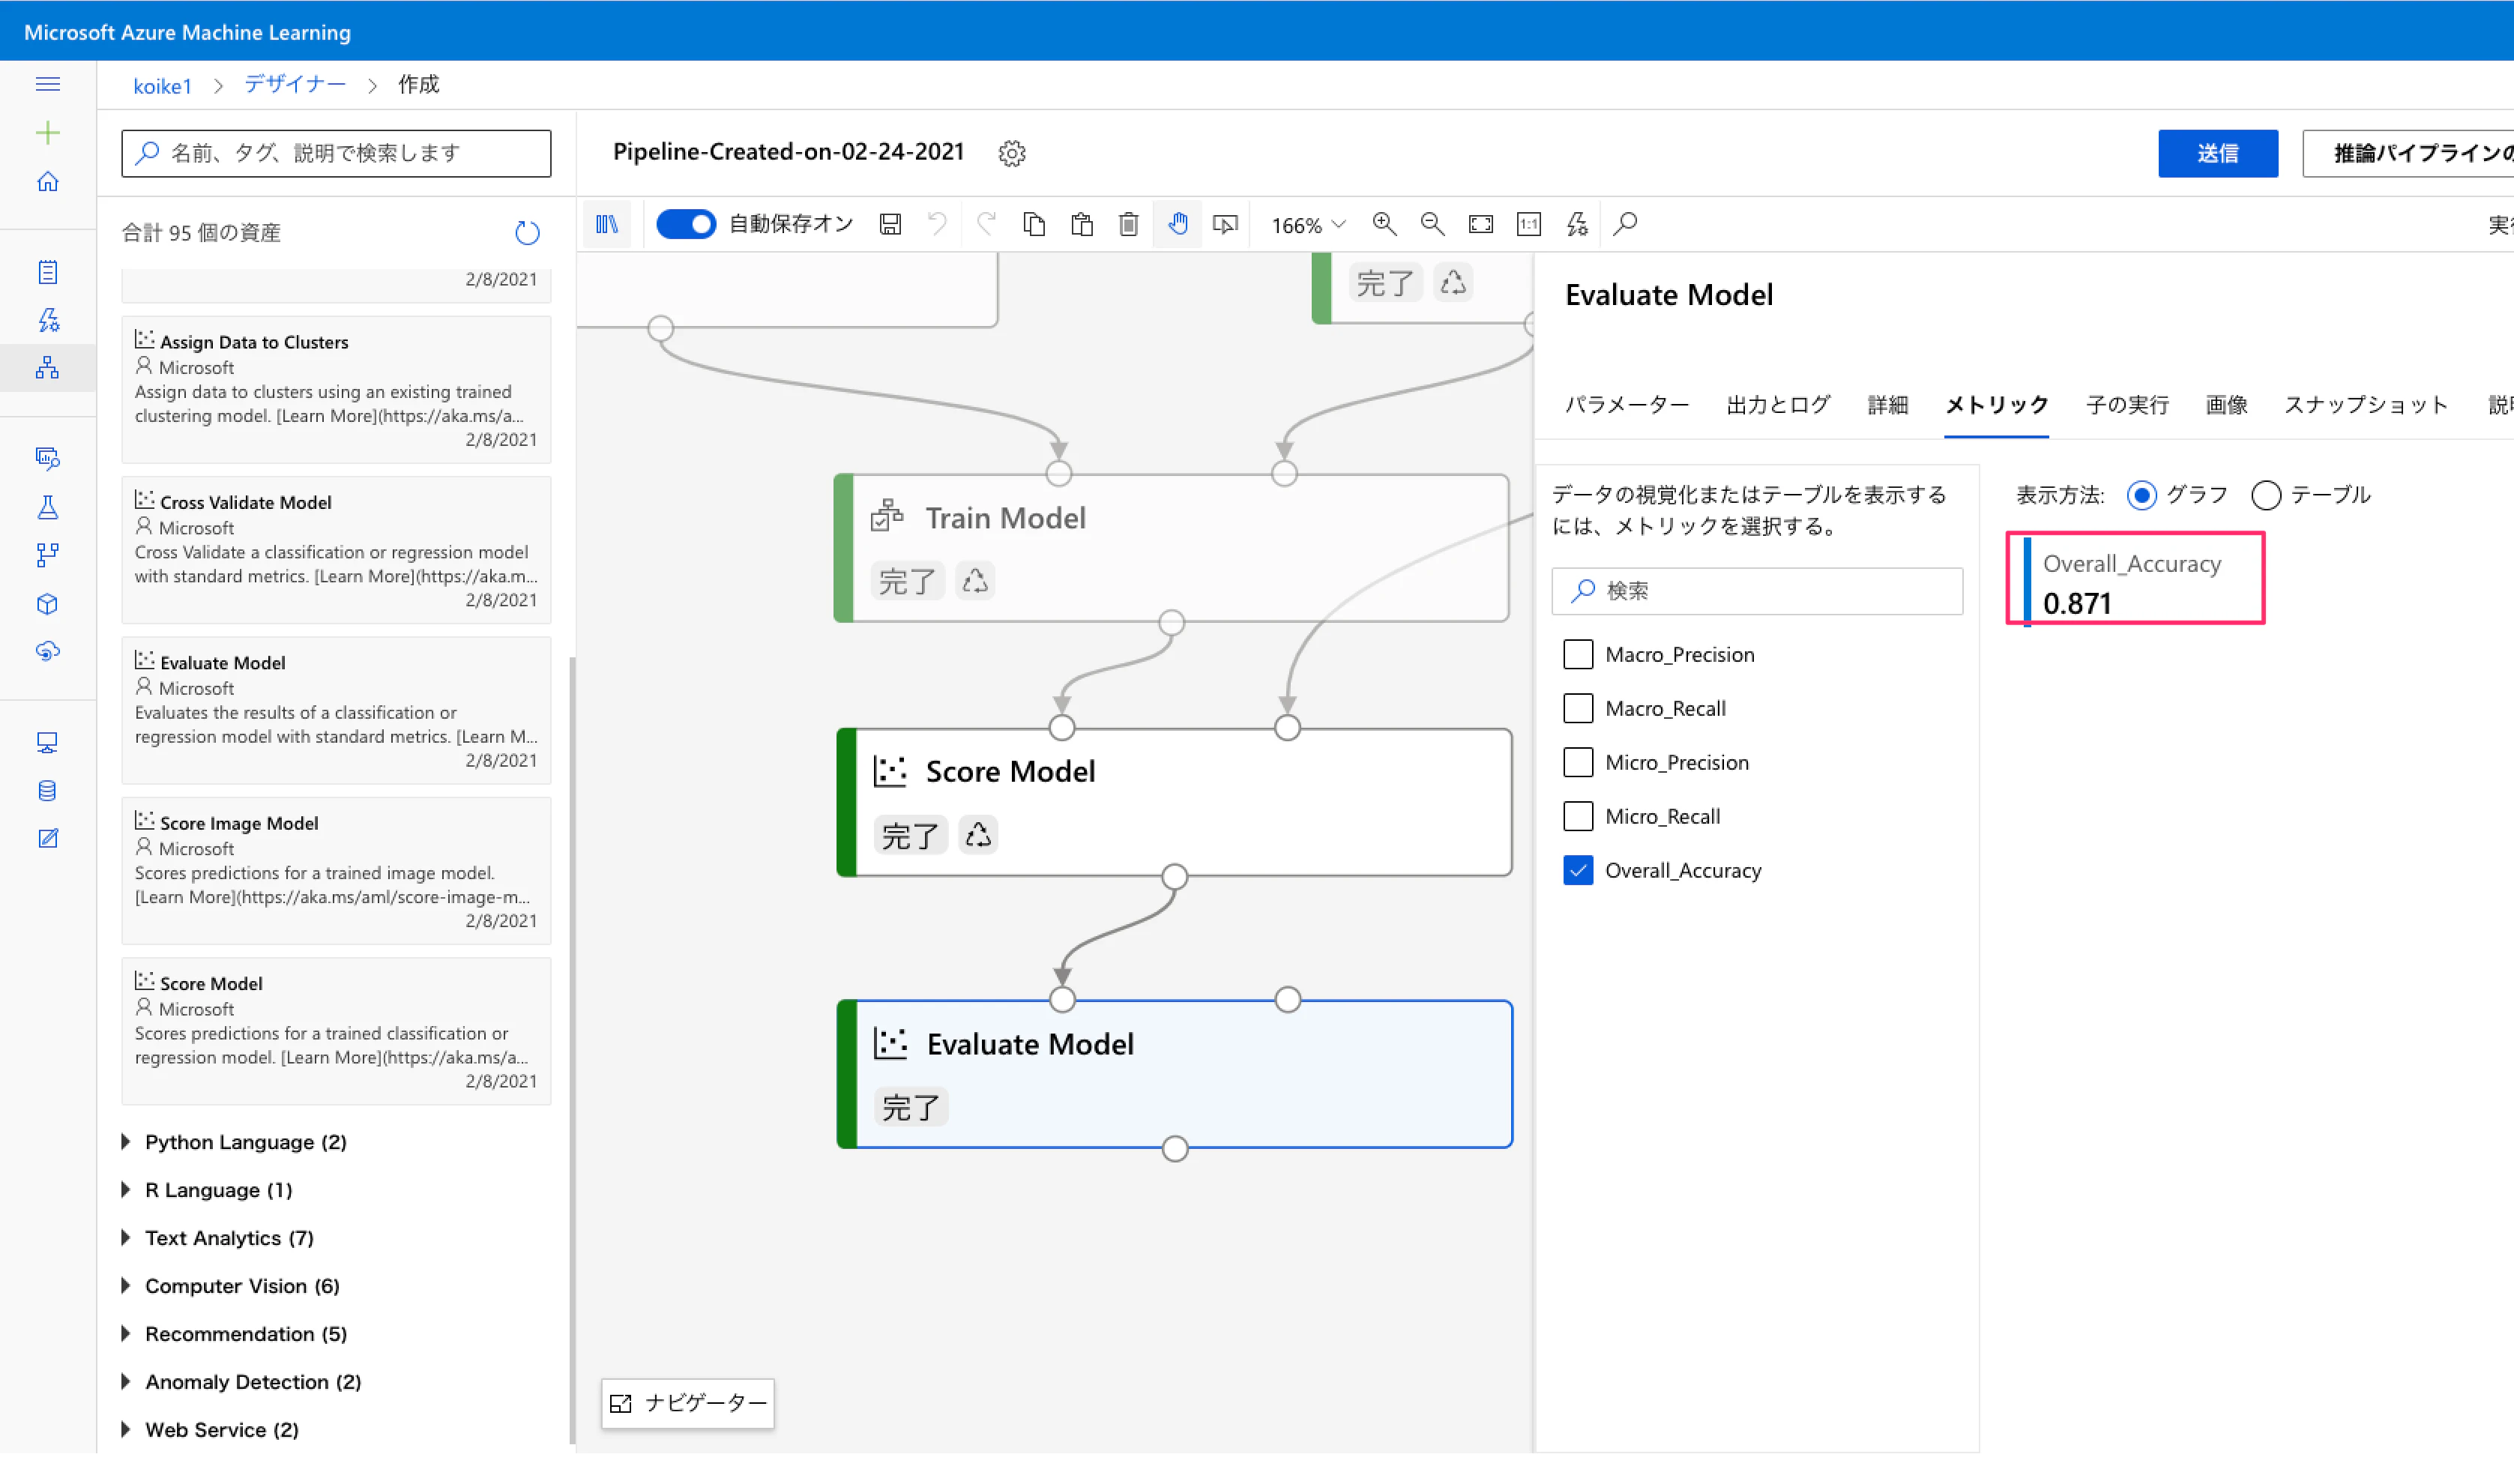Open the Designer icon in the sidebar
Screen dimensions: 2514x1484
(47, 368)
